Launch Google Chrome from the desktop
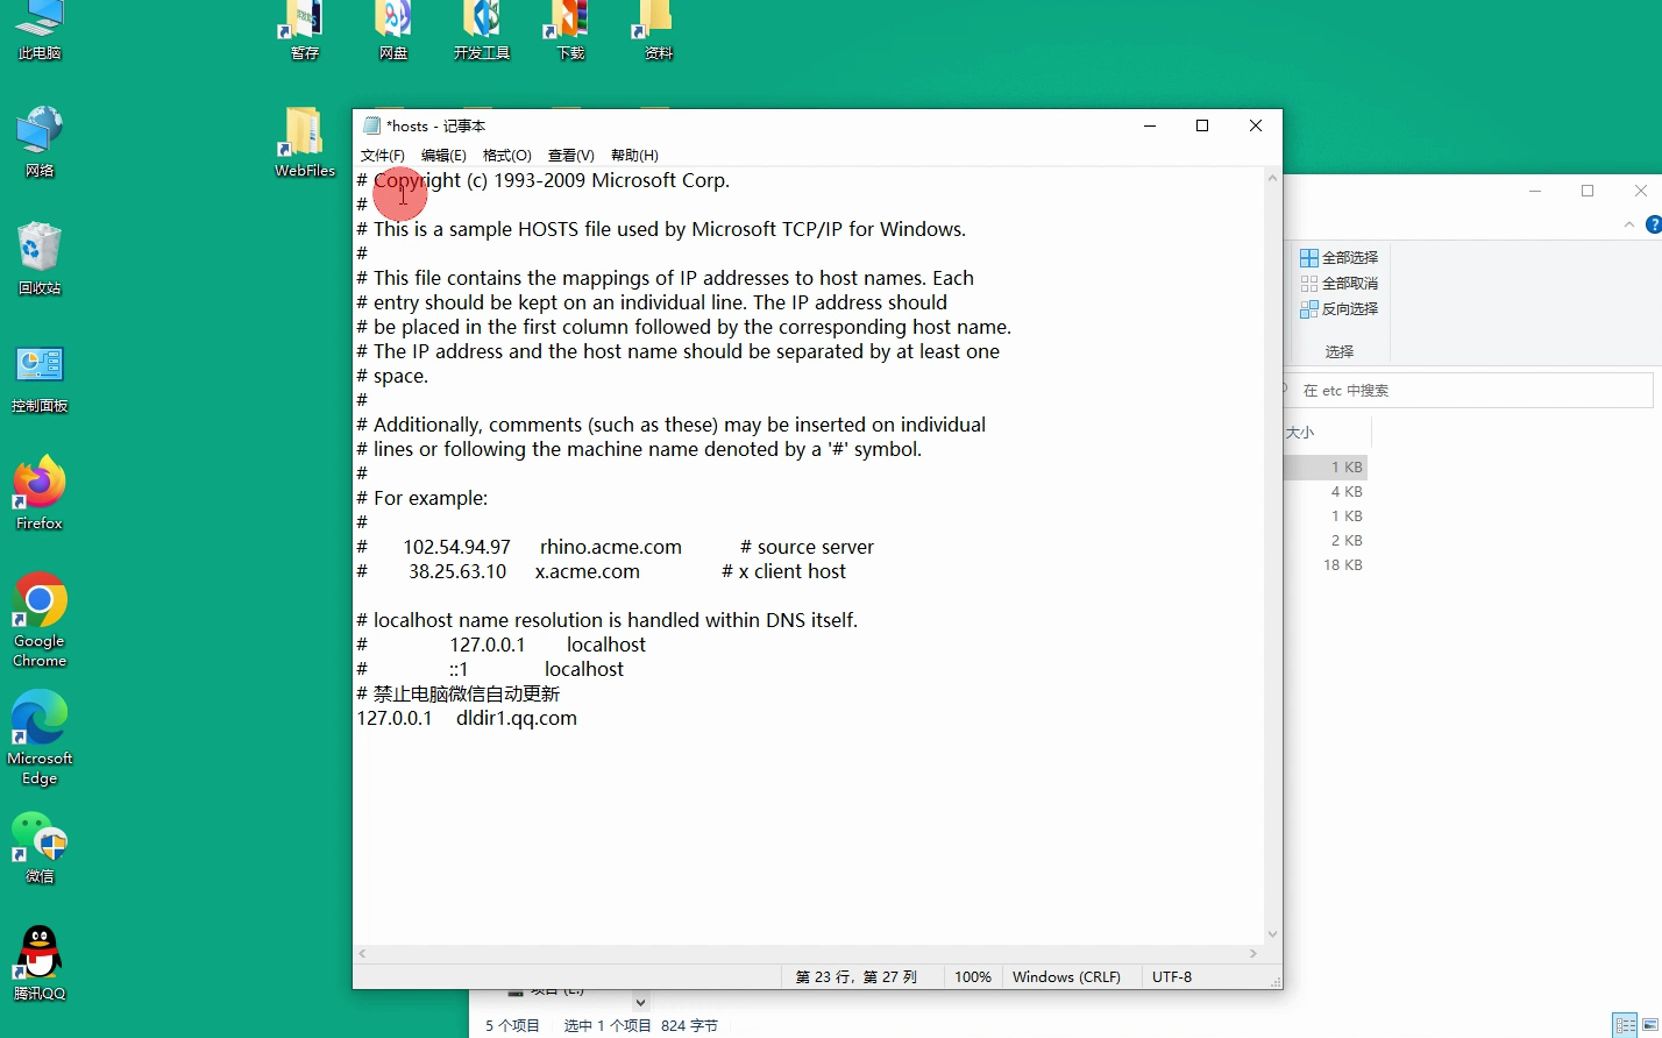Viewport: 1662px width, 1038px height. click(39, 620)
